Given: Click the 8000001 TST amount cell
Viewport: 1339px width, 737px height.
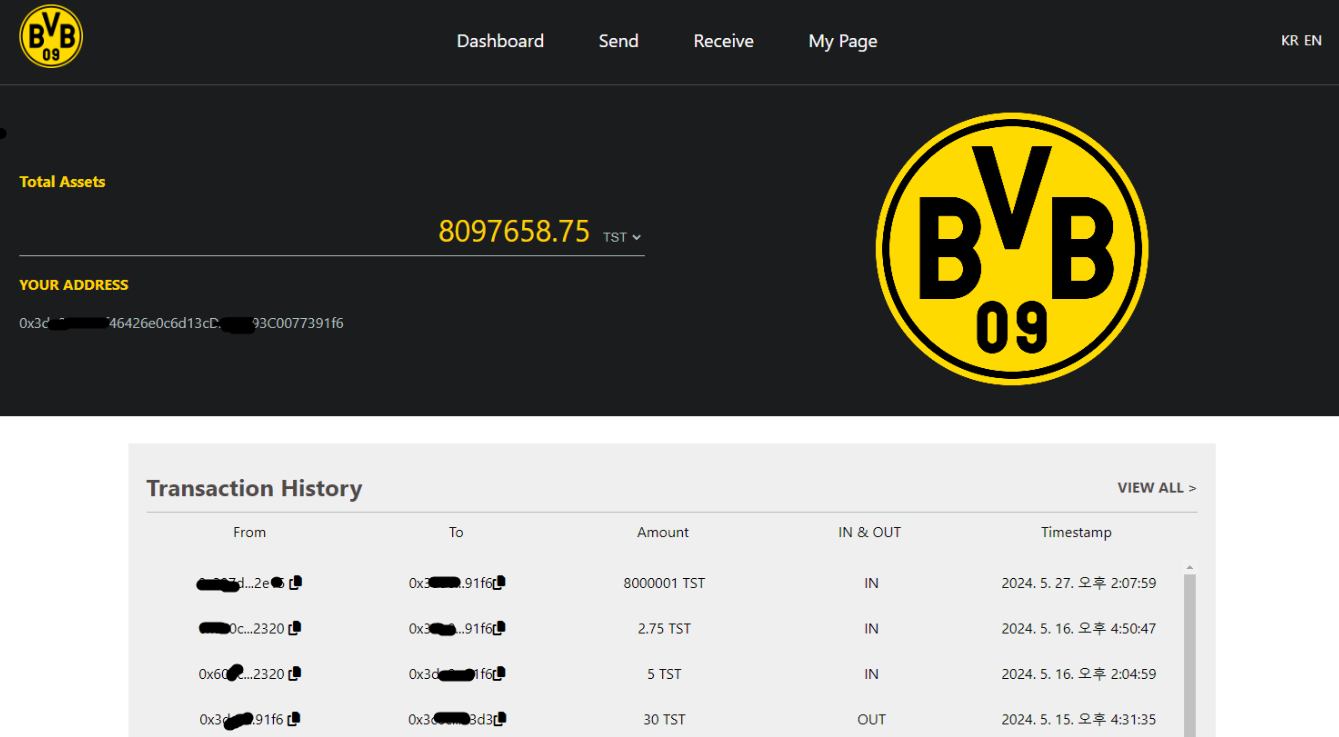Looking at the screenshot, I should coord(664,583).
